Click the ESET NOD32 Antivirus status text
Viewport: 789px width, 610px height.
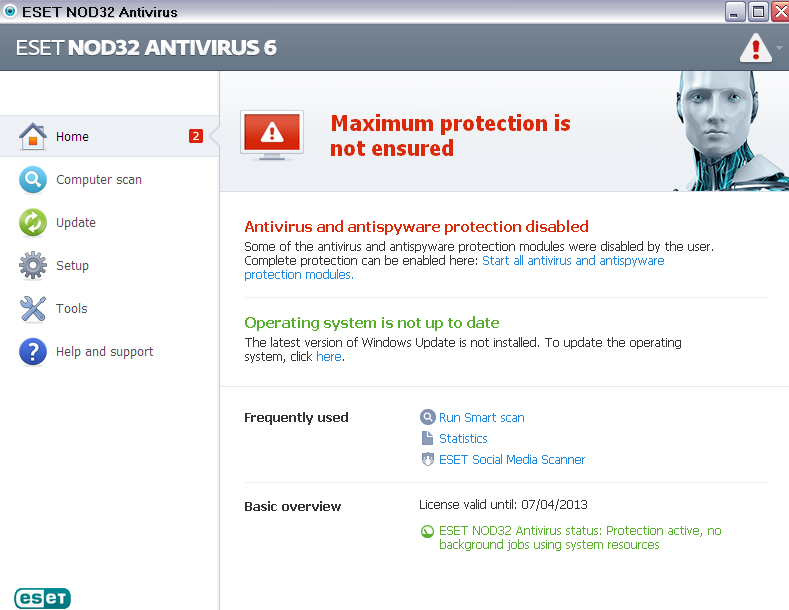[580, 538]
